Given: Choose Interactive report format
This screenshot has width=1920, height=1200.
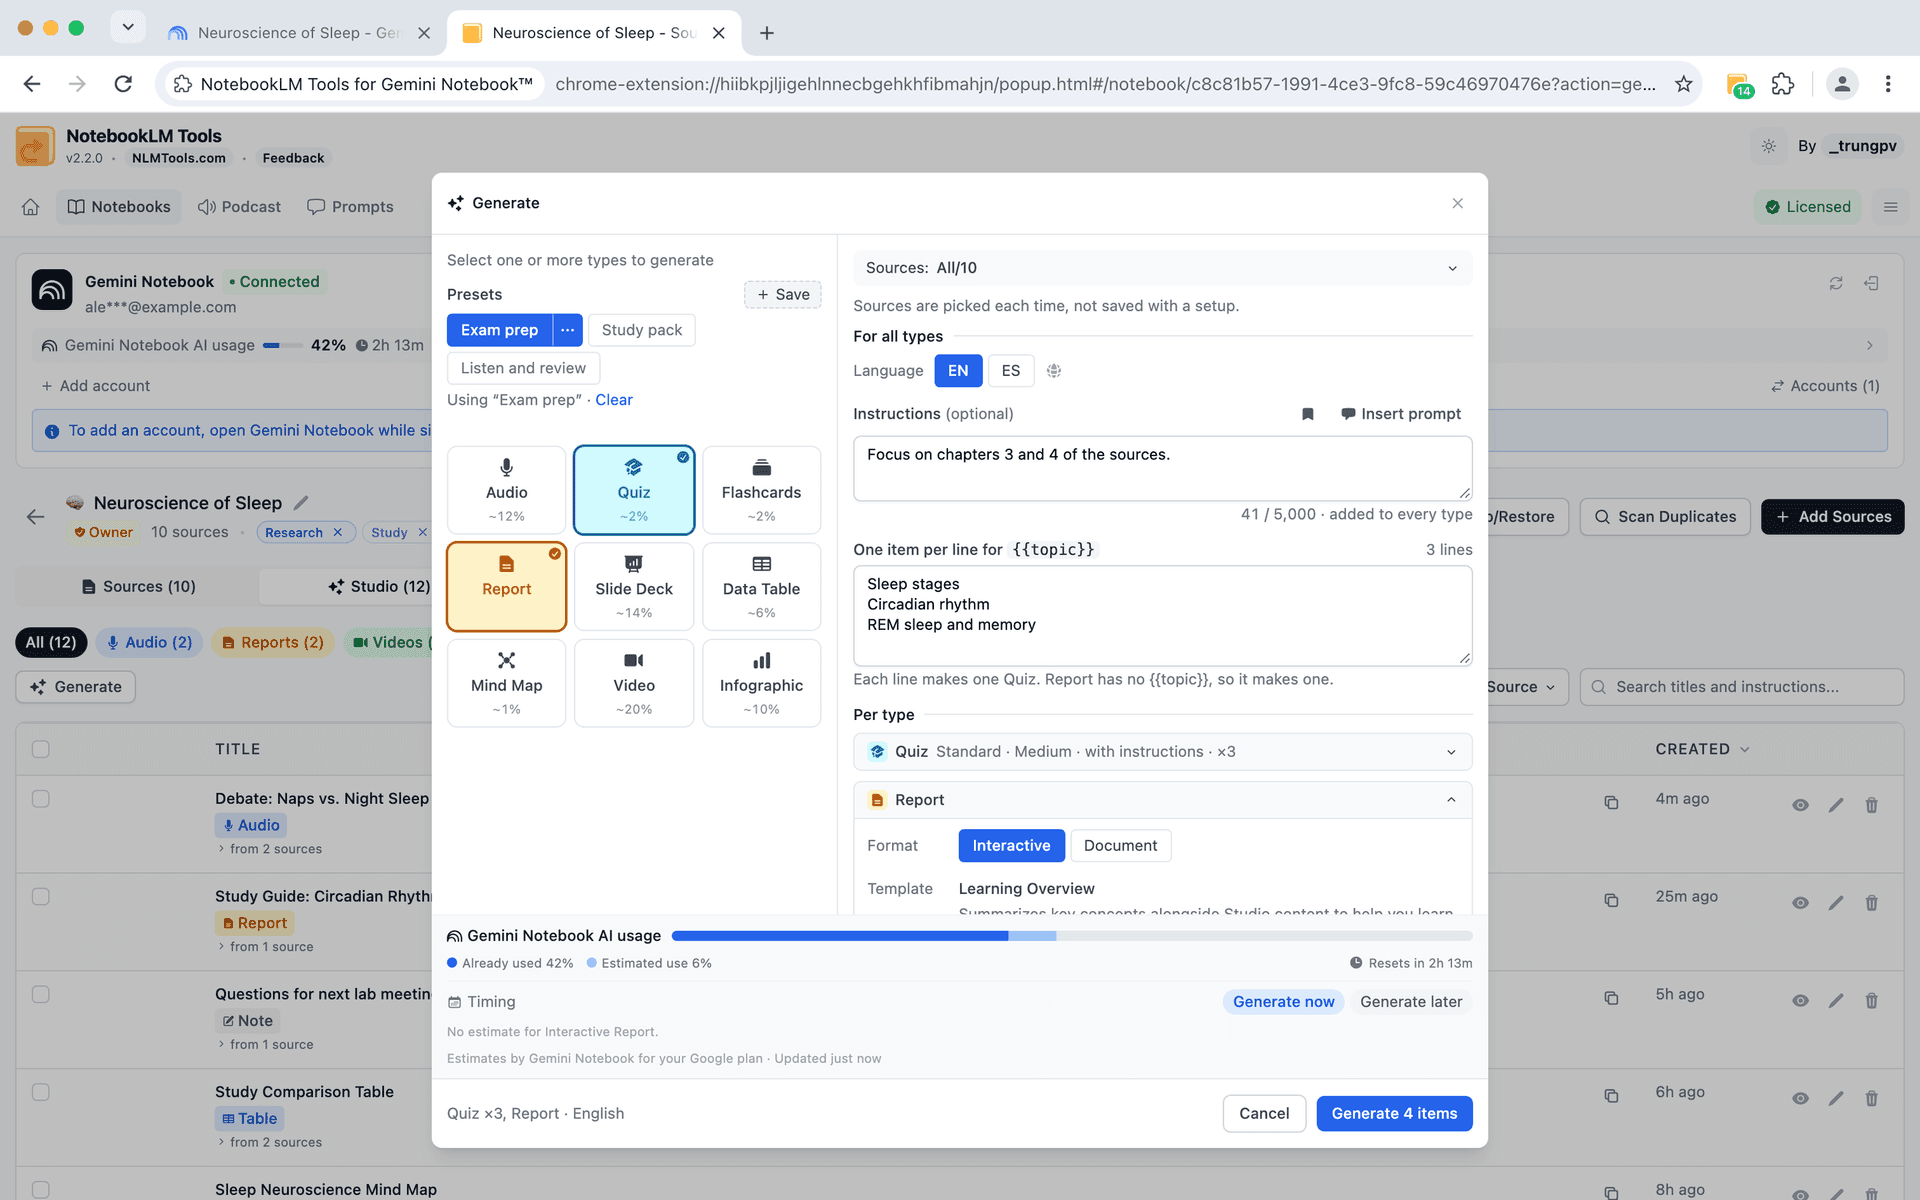Looking at the screenshot, I should [x=1011, y=846].
